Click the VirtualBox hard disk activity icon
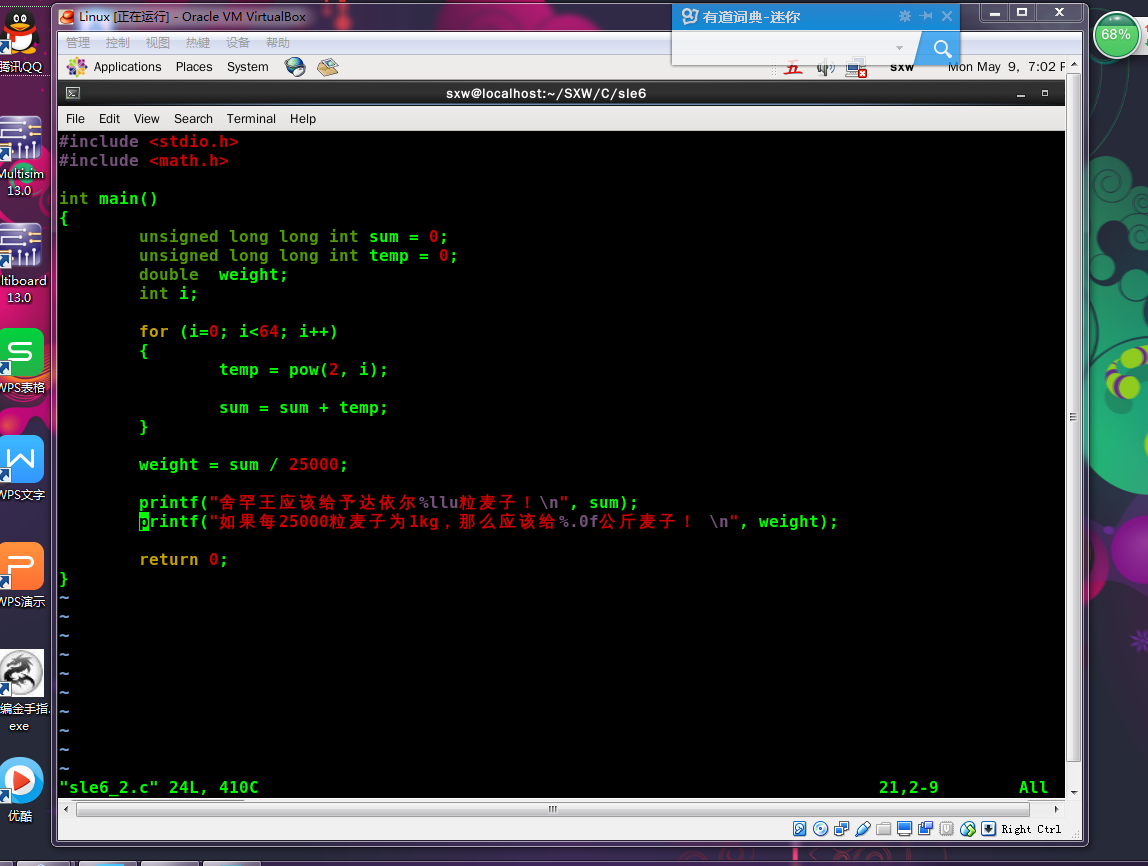 (x=800, y=829)
